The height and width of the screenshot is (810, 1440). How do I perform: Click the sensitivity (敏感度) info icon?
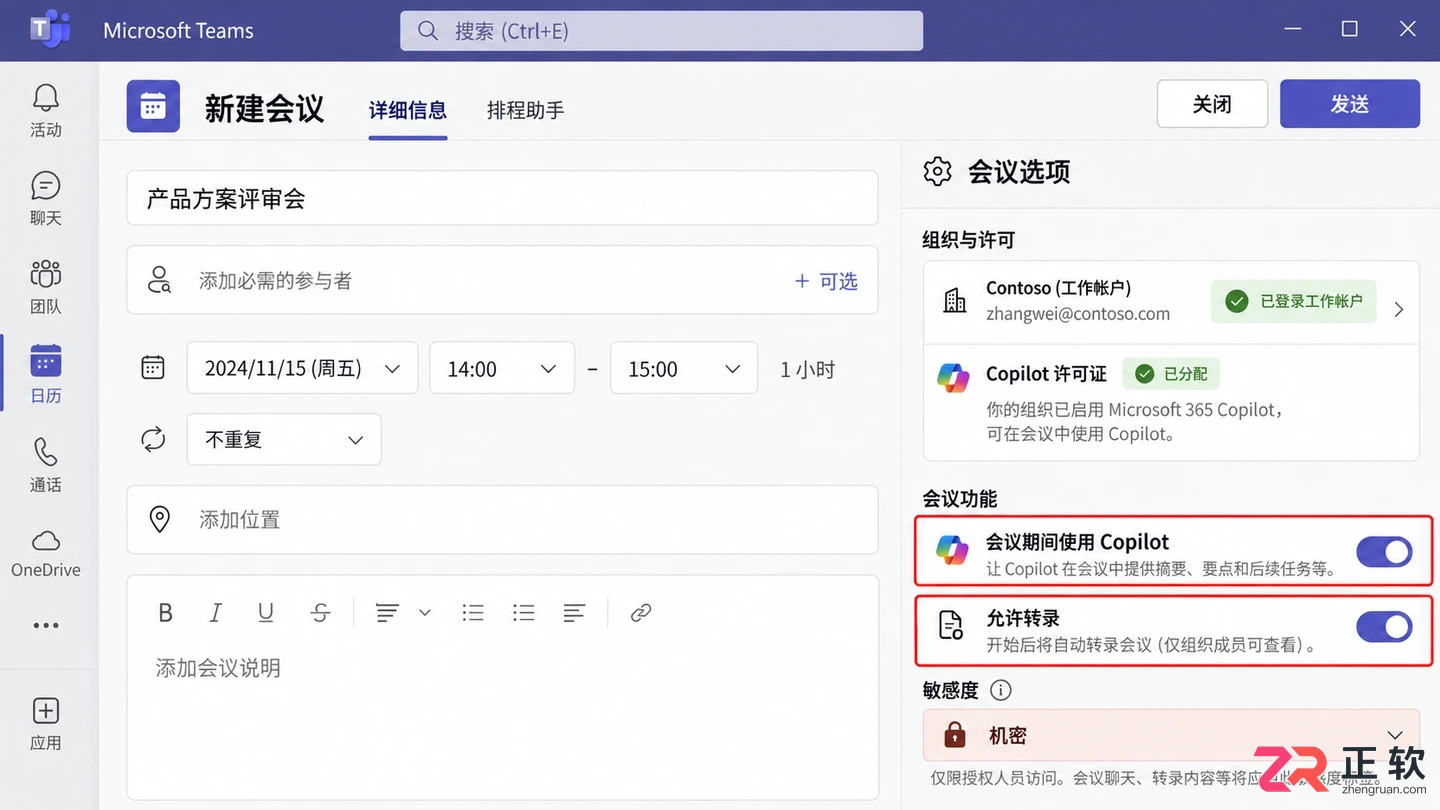pyautogui.click(x=1000, y=690)
